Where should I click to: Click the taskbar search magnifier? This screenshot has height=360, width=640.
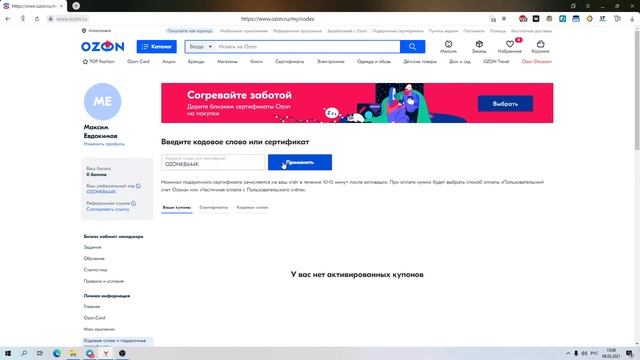tap(24, 353)
